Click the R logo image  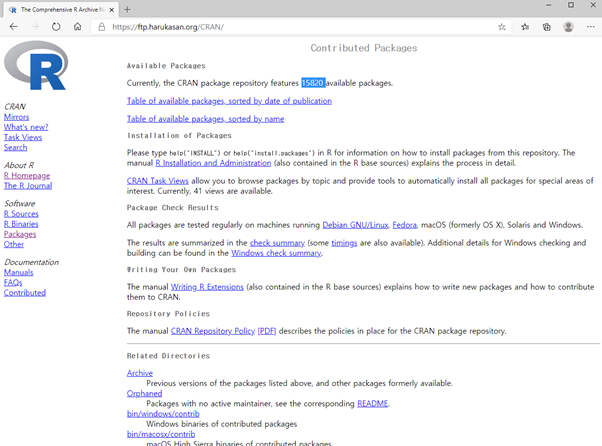(x=36, y=65)
